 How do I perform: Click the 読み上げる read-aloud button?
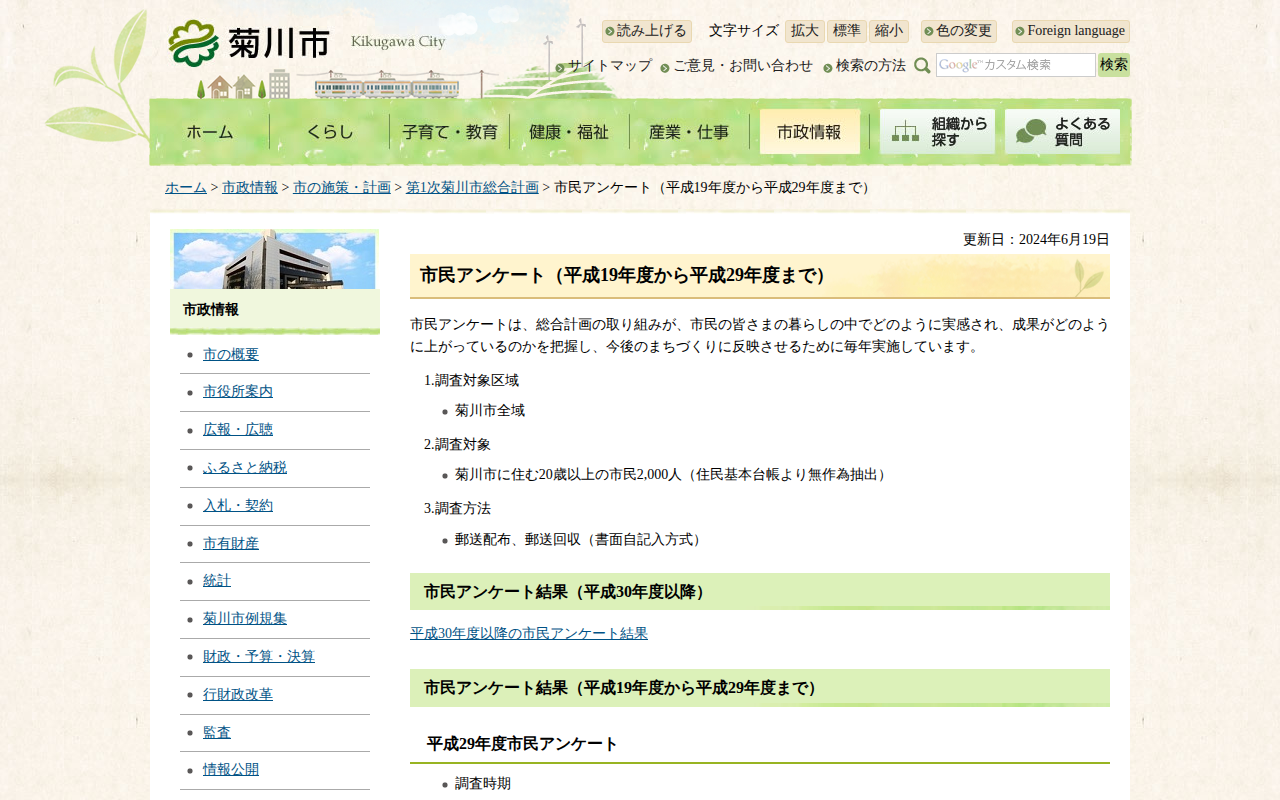[646, 31]
